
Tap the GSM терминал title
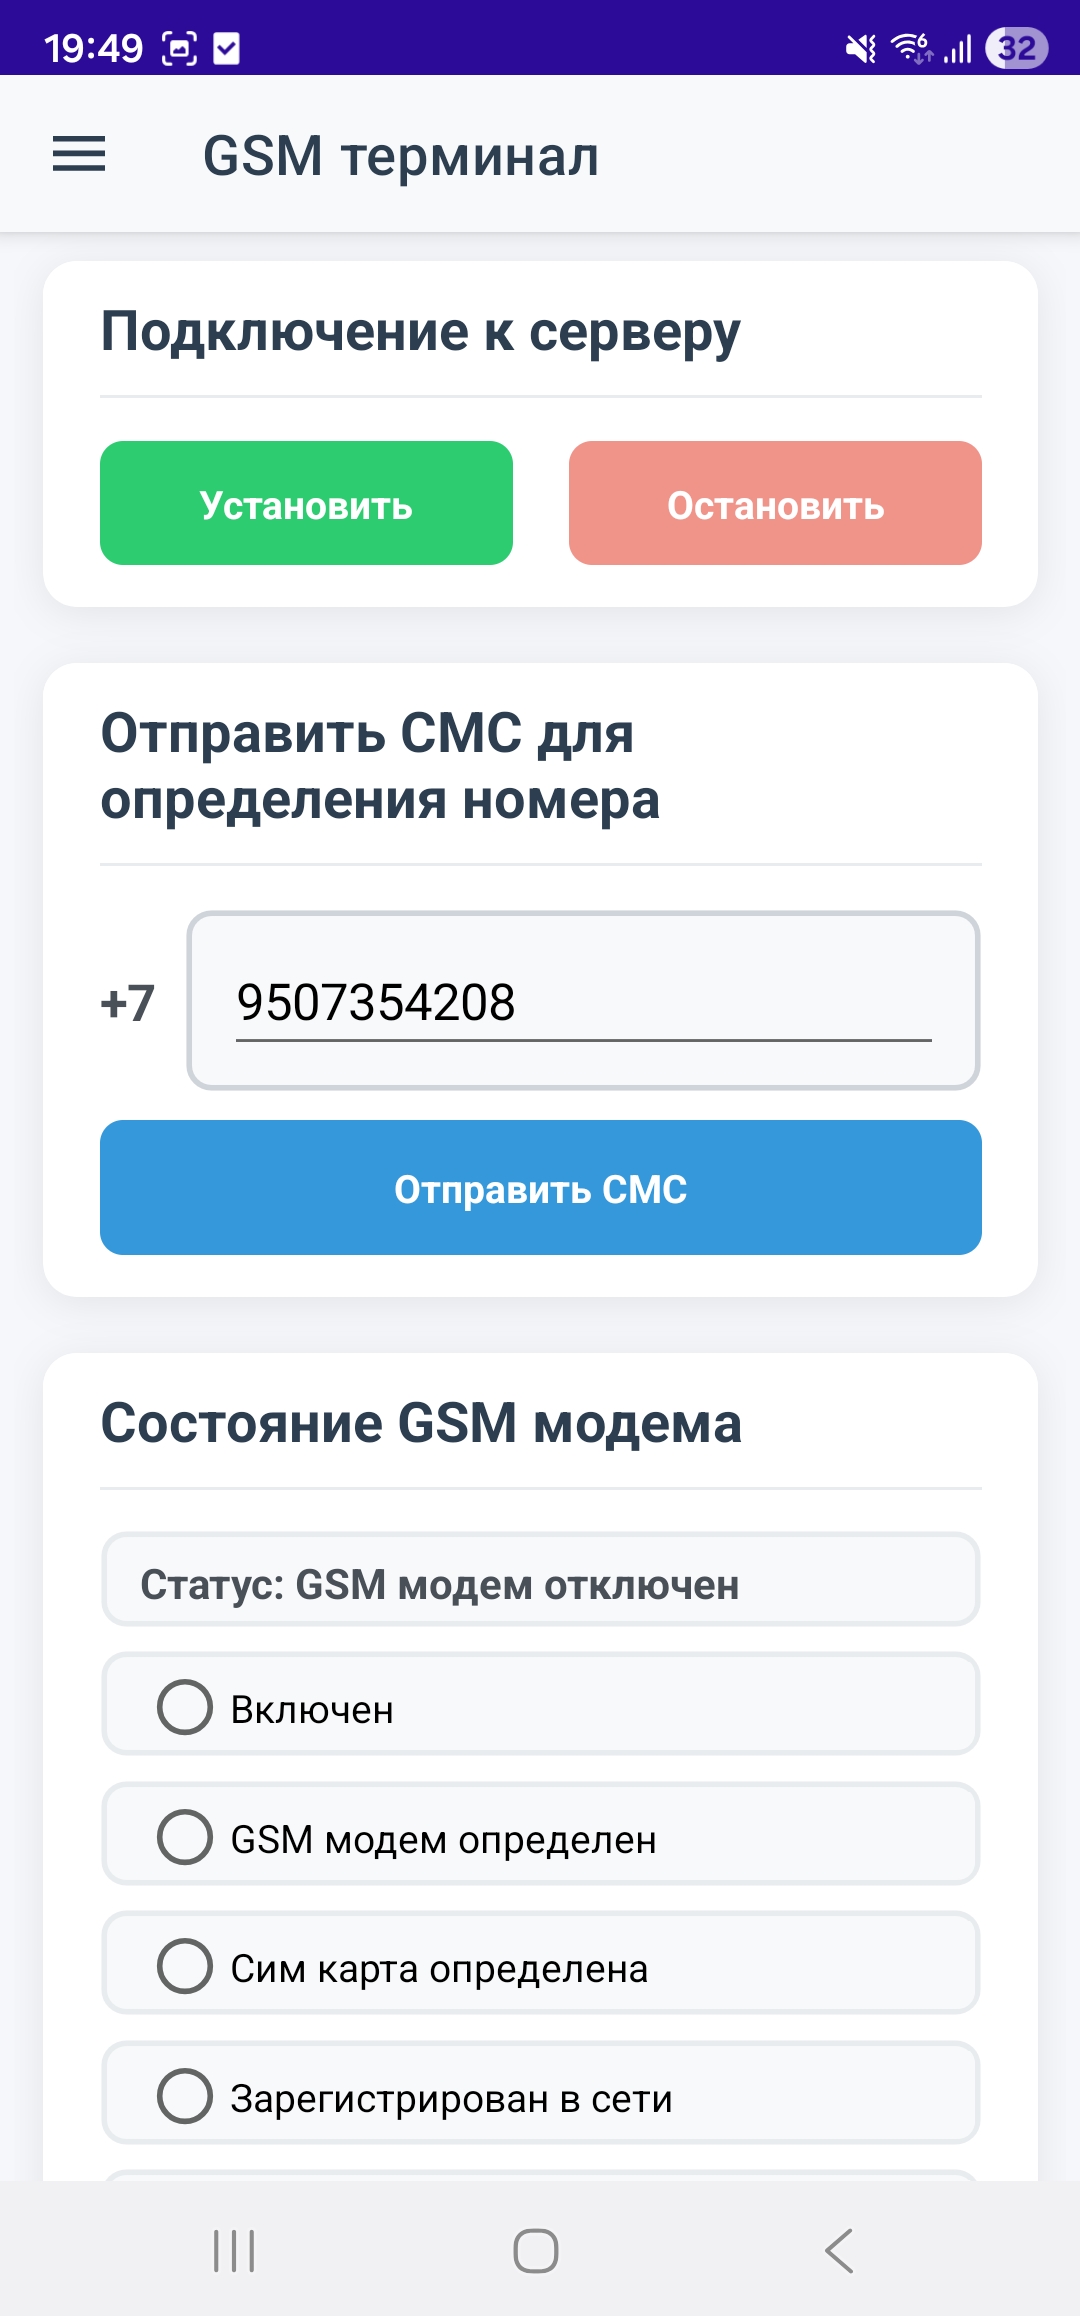click(x=401, y=157)
